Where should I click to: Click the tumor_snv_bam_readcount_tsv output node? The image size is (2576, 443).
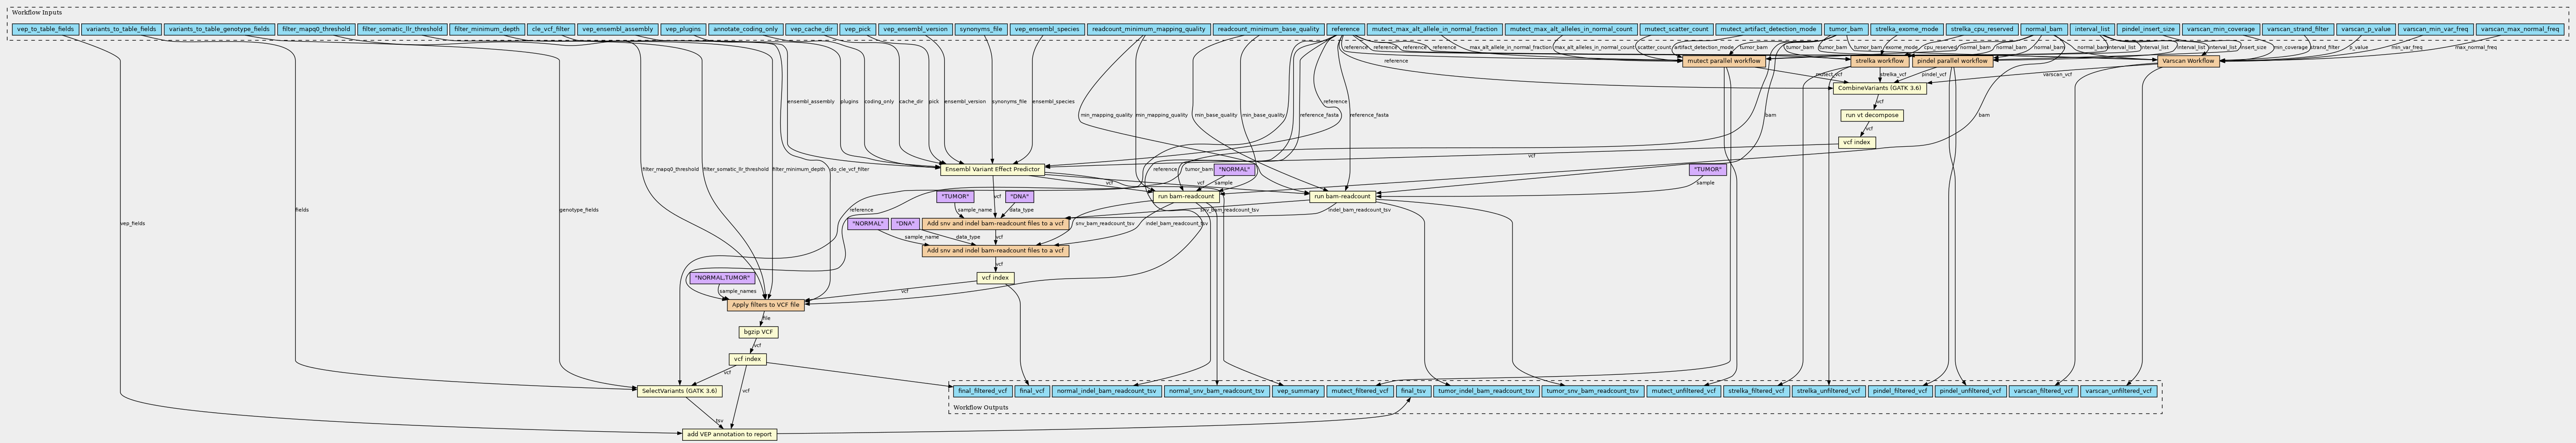tap(1592, 391)
